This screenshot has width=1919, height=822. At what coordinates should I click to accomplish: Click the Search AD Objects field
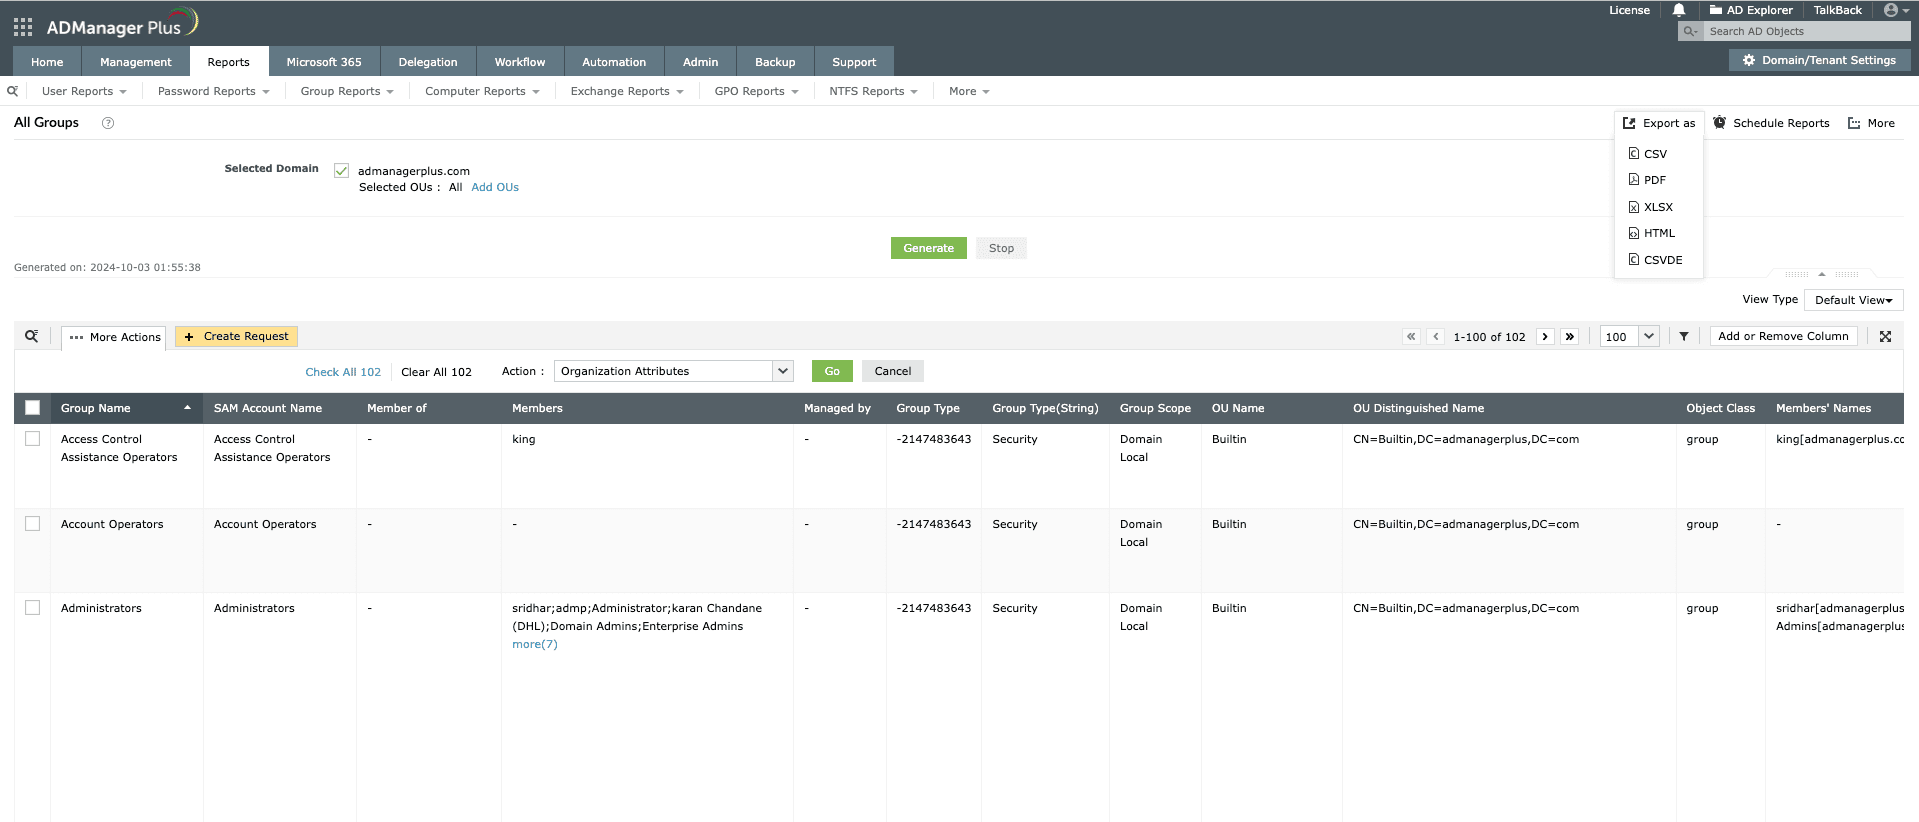1806,31
